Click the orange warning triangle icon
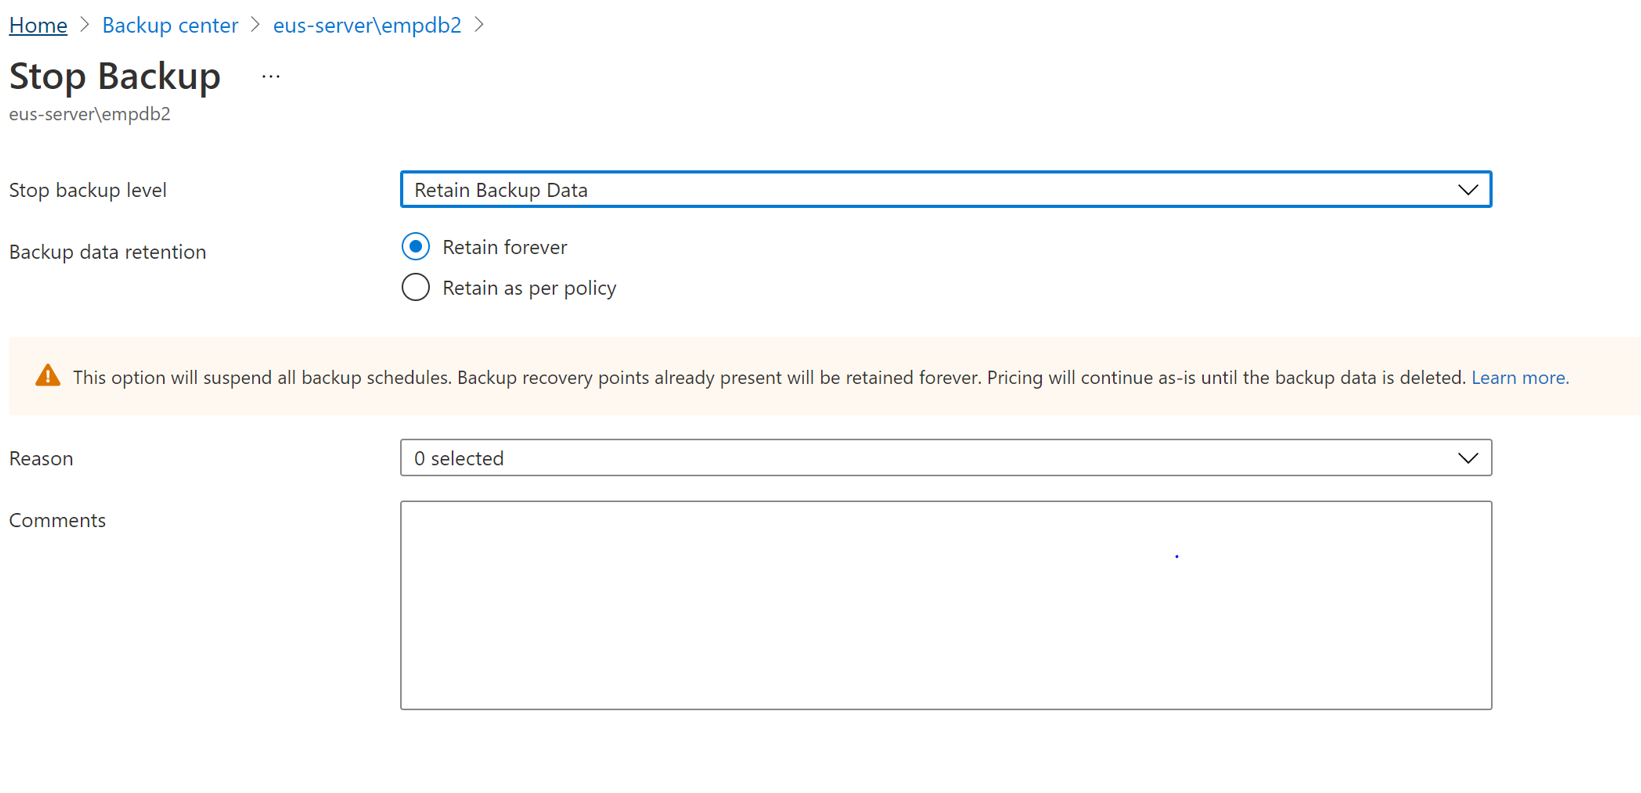The image size is (1641, 793). (48, 376)
